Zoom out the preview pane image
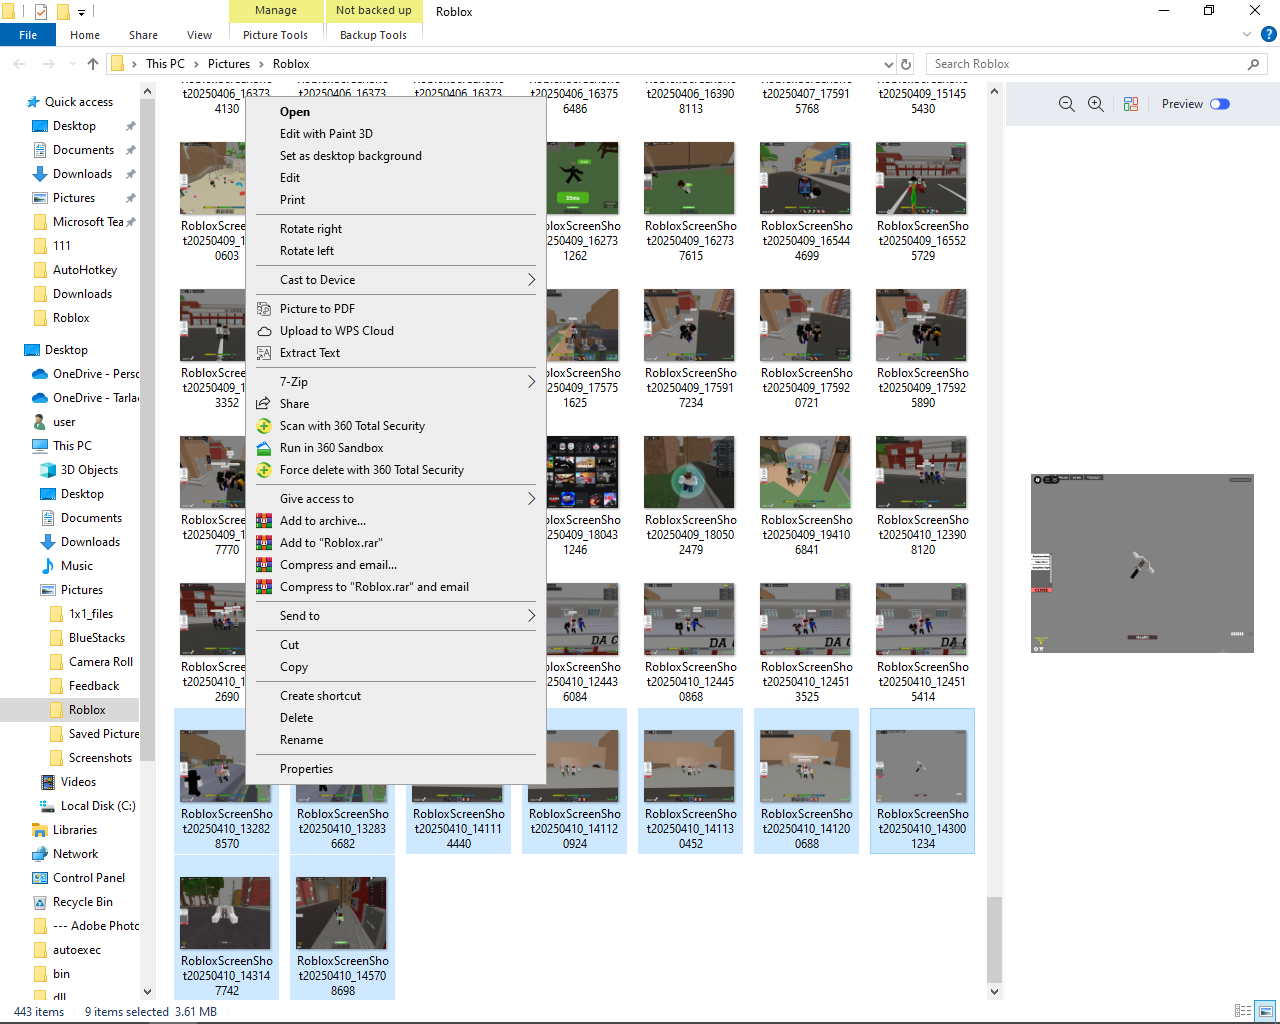This screenshot has width=1280, height=1024. (1067, 104)
